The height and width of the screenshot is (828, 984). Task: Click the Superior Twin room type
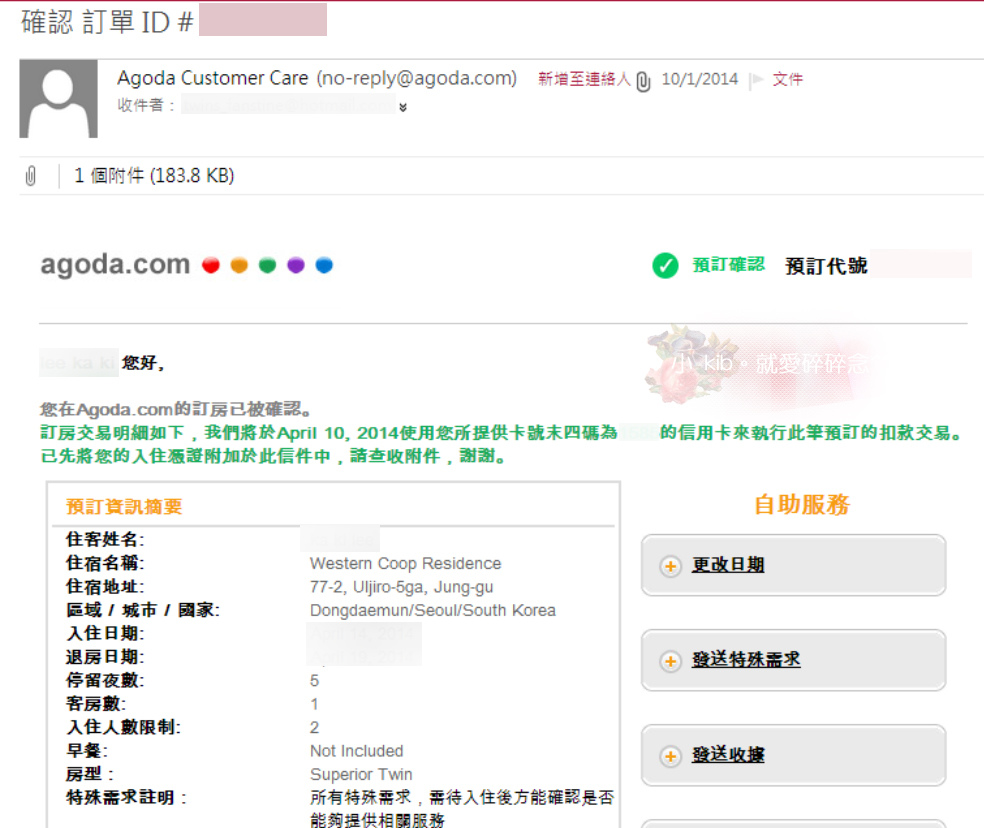pyautogui.click(x=361, y=775)
